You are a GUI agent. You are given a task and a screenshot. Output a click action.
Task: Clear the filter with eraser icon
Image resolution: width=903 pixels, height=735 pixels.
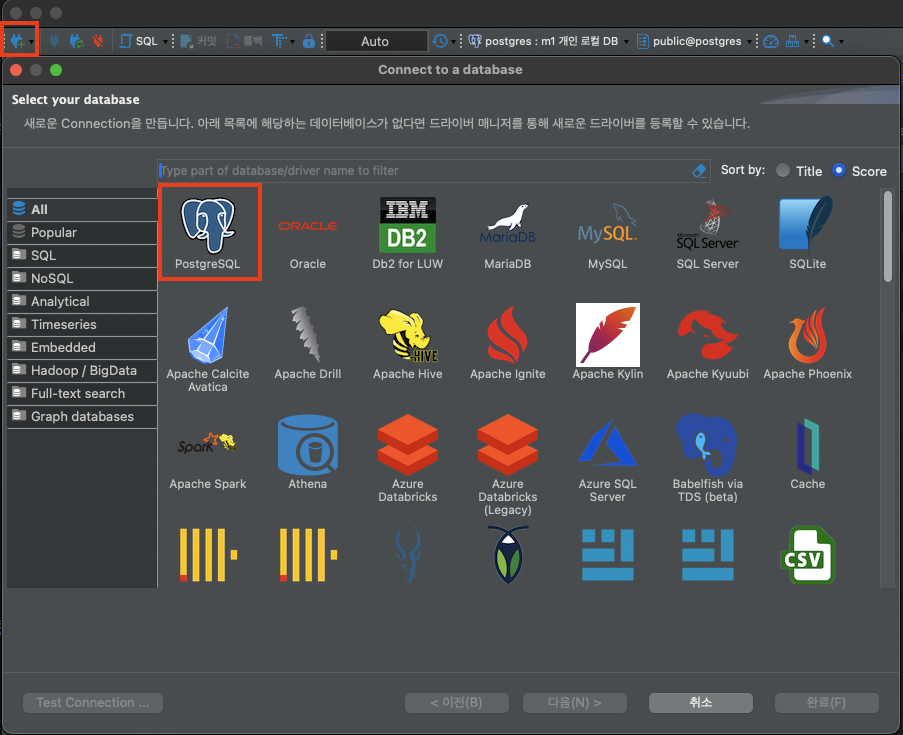(x=699, y=171)
